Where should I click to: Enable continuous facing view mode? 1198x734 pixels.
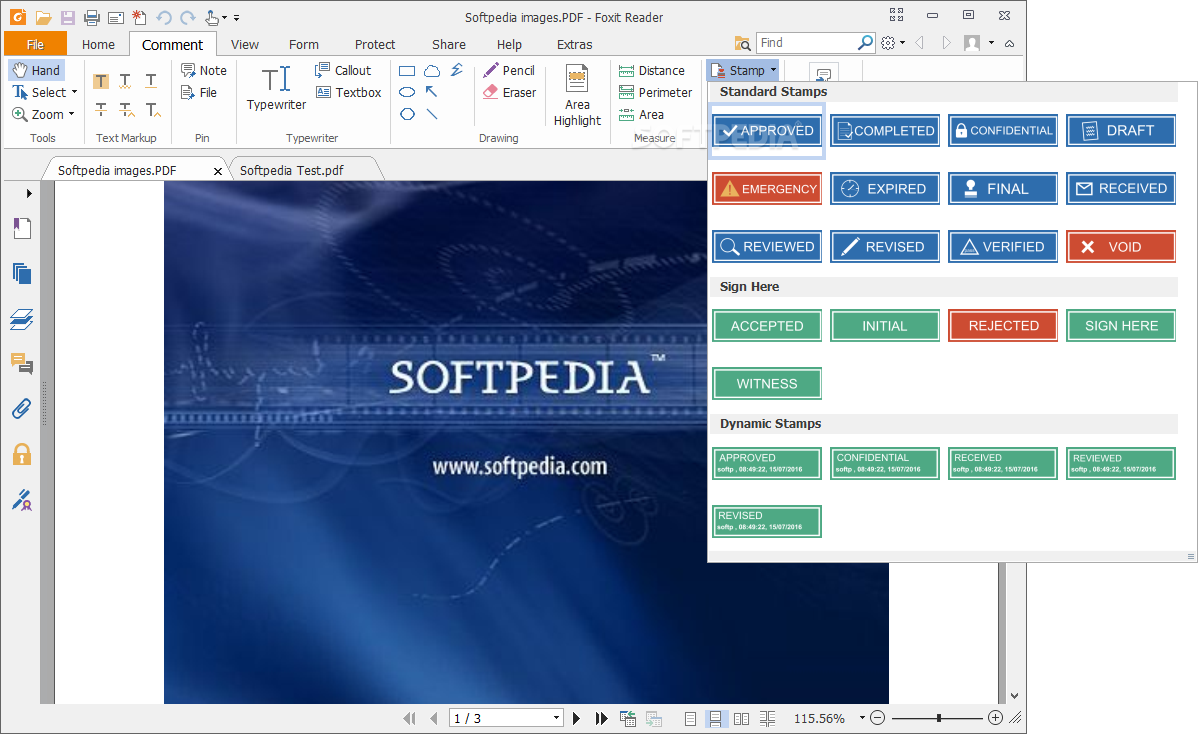coord(767,718)
